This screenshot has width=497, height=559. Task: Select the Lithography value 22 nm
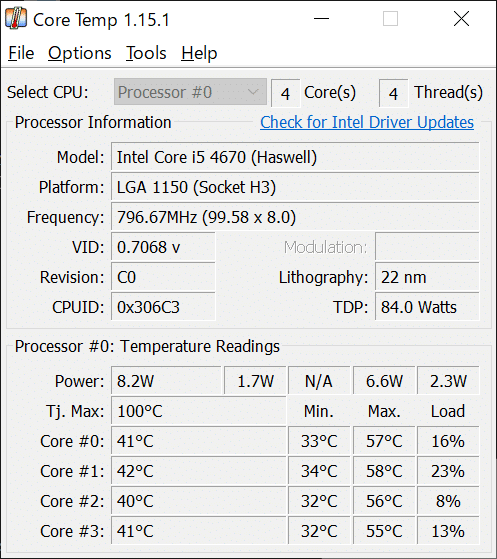427,276
